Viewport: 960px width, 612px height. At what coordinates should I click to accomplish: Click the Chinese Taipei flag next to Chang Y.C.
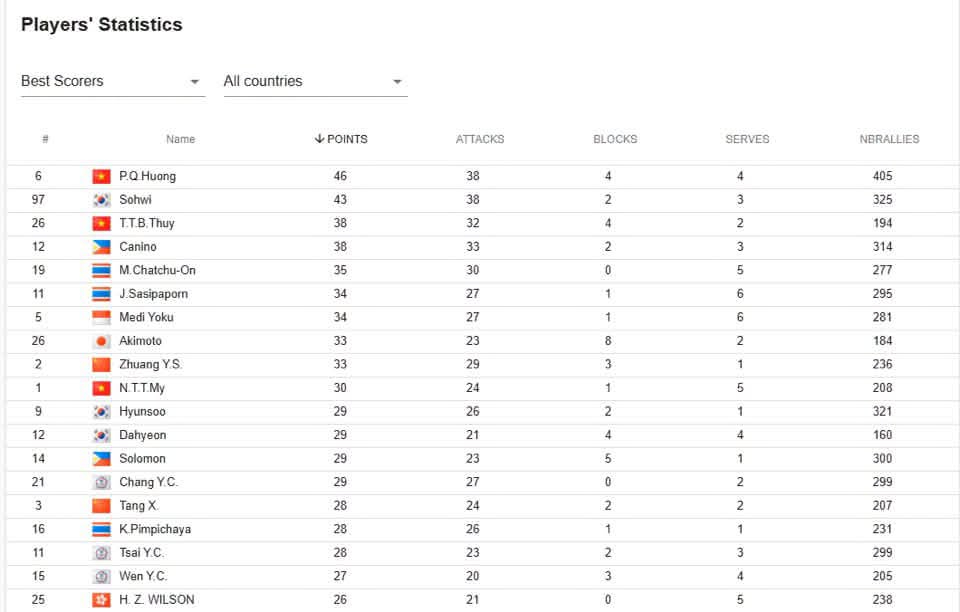click(x=101, y=483)
